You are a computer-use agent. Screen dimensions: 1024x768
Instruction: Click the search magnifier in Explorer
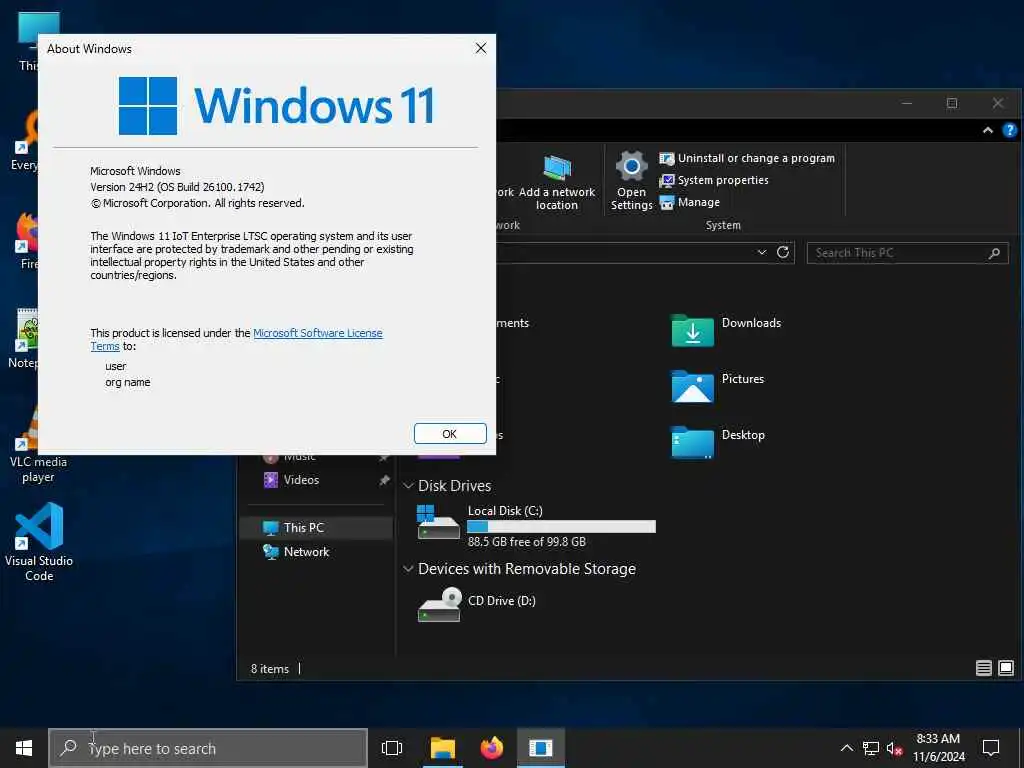pyautogui.click(x=994, y=253)
